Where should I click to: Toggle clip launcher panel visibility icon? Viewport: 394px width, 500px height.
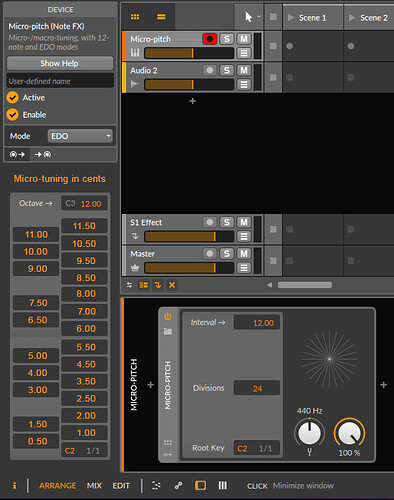144,285
